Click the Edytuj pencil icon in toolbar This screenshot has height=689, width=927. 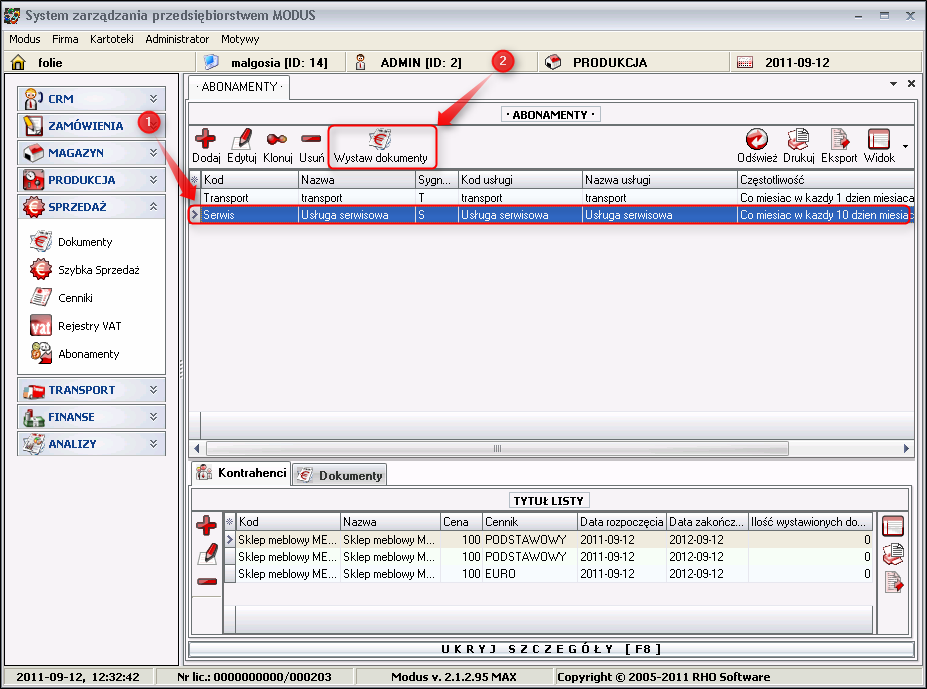point(241,140)
